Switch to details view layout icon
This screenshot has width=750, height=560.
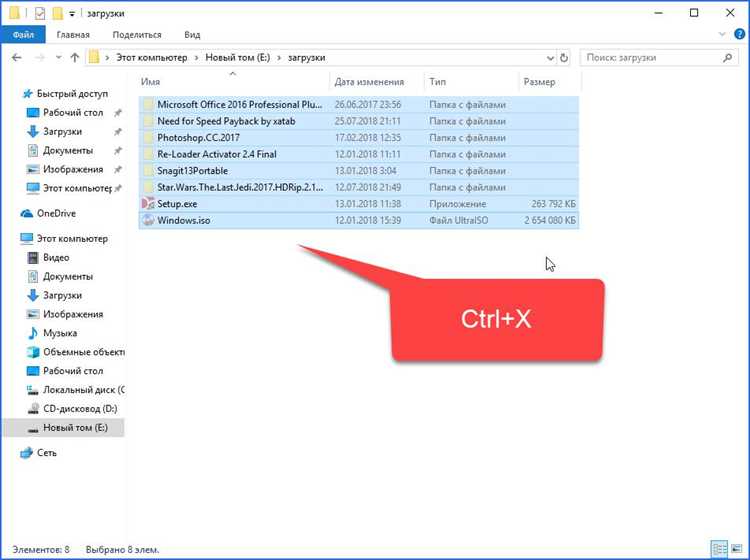718,549
